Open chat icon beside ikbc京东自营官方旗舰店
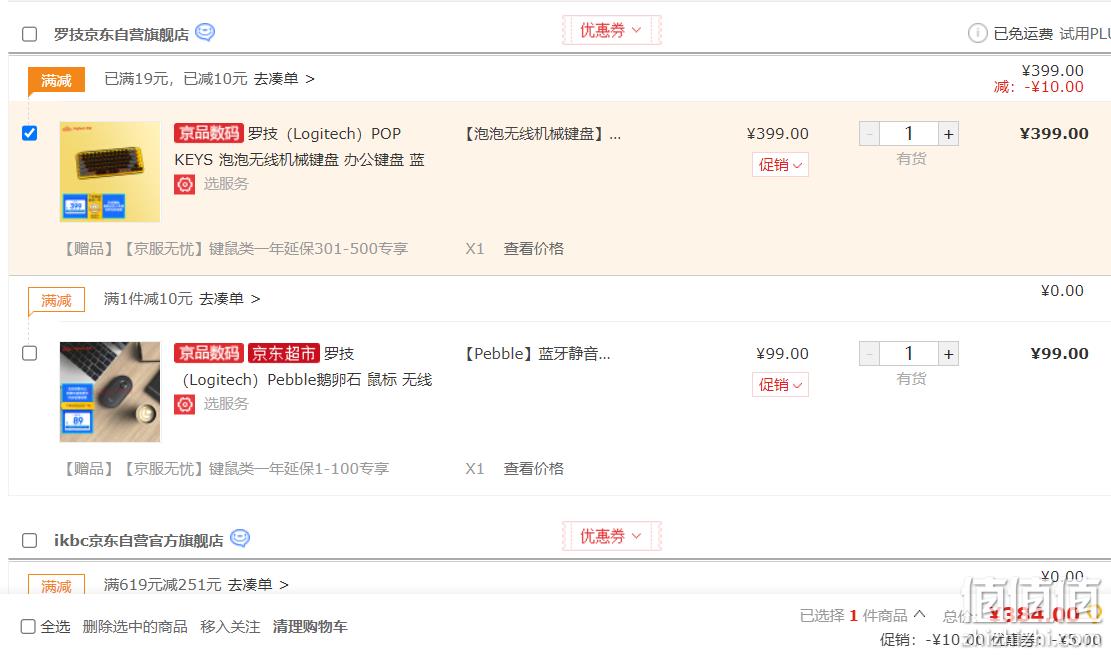The image size is (1111, 656). 240,538
